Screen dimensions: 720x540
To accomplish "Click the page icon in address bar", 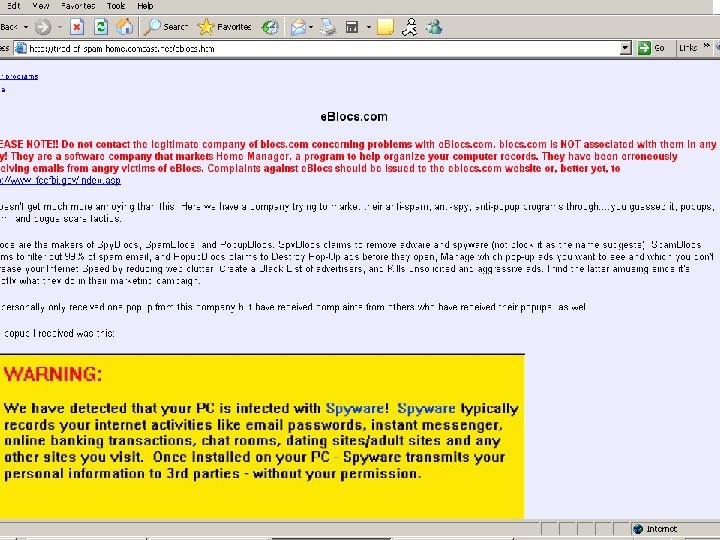I will (x=21, y=48).
